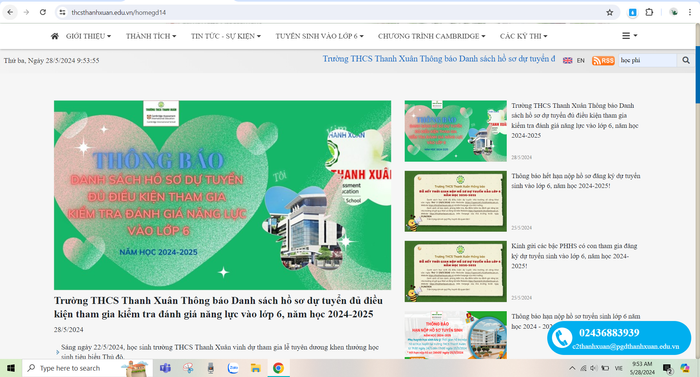Viewport: 700px width, 377px height.
Task: Open link 'Kính gửi các bậc PHHS có con'
Action: [574, 256]
